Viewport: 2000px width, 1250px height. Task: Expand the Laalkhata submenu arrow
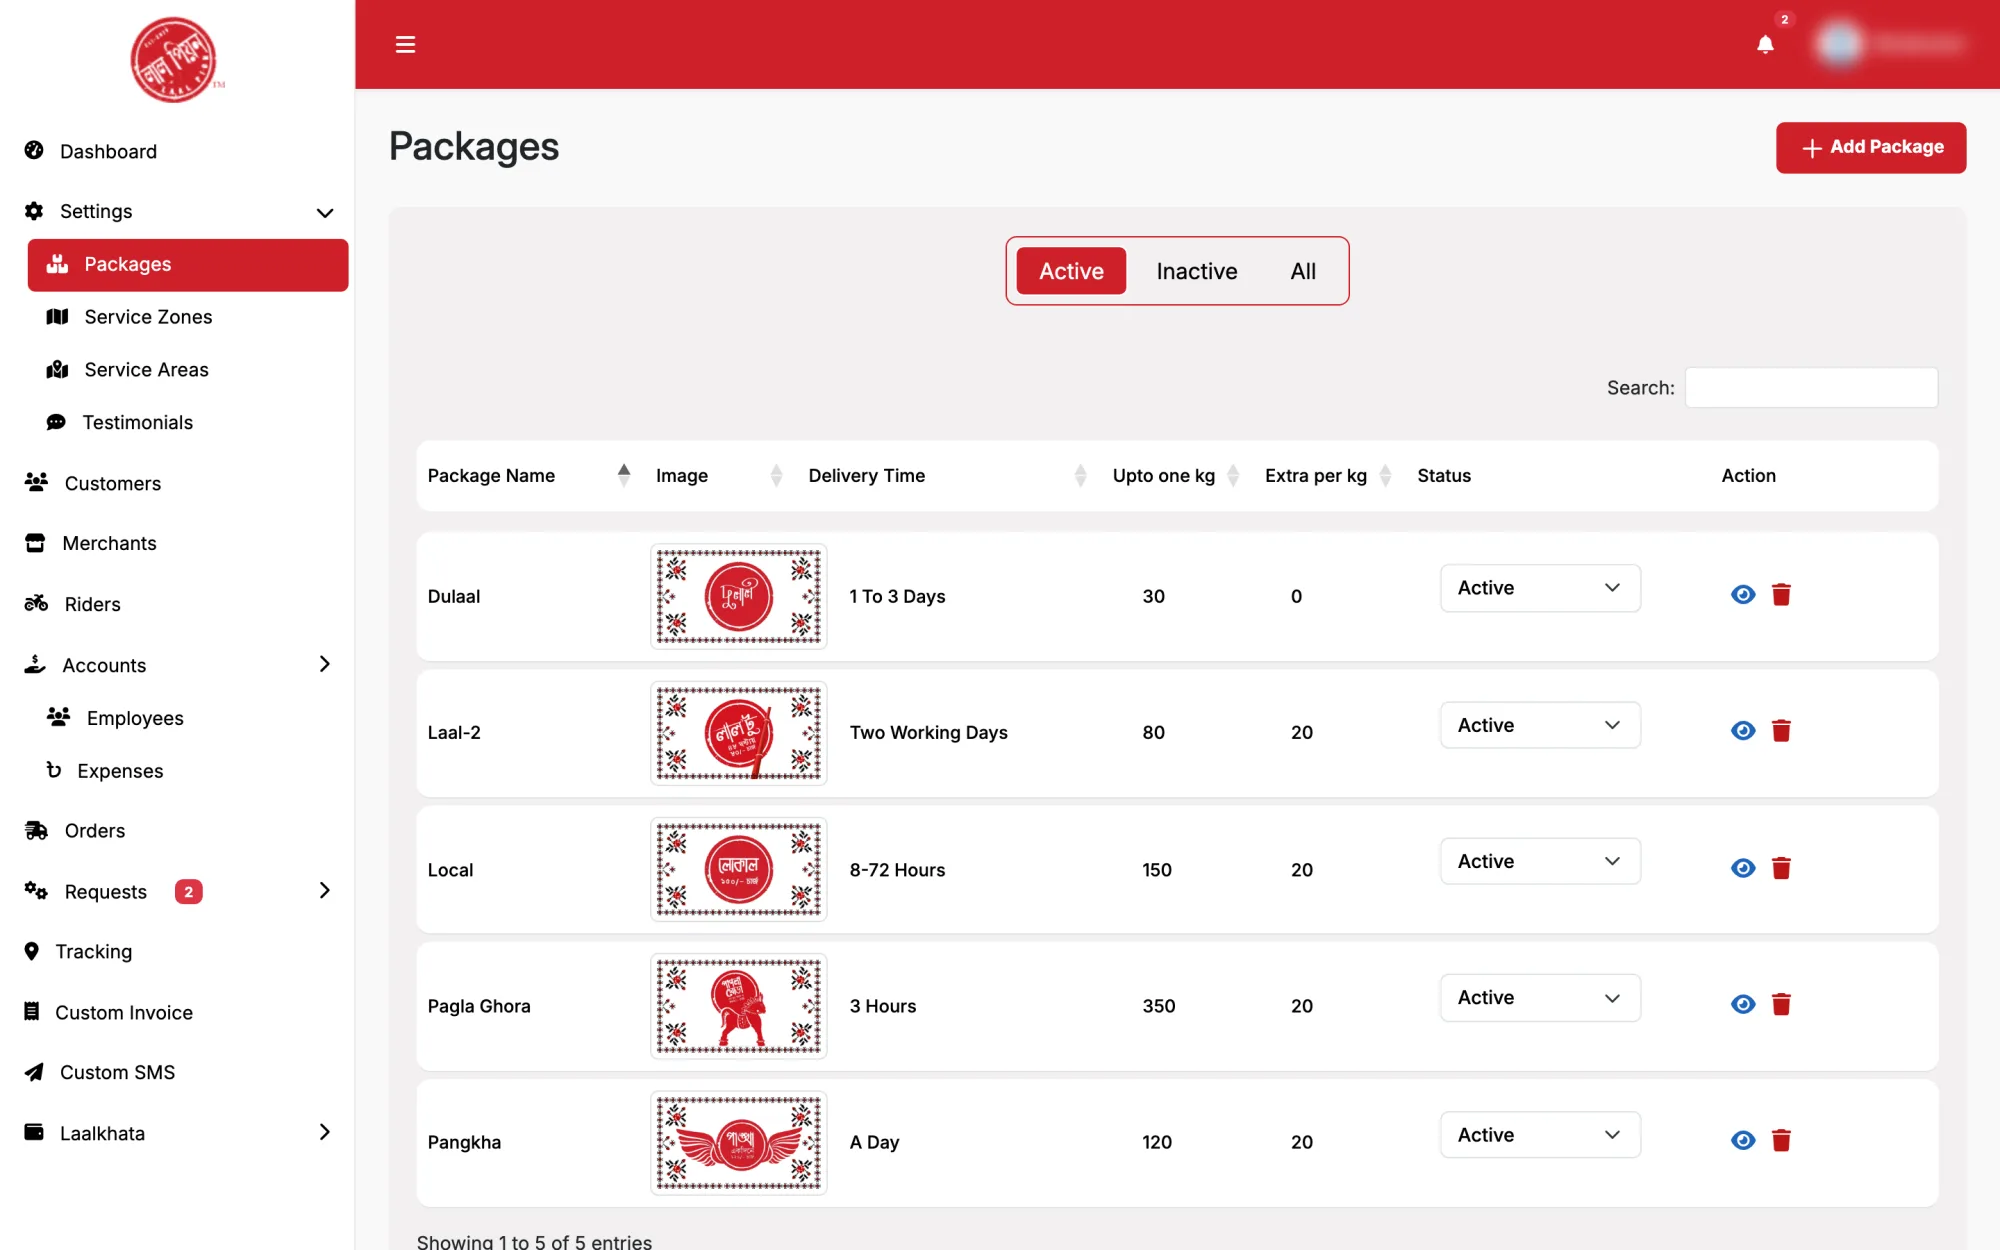click(x=324, y=1133)
